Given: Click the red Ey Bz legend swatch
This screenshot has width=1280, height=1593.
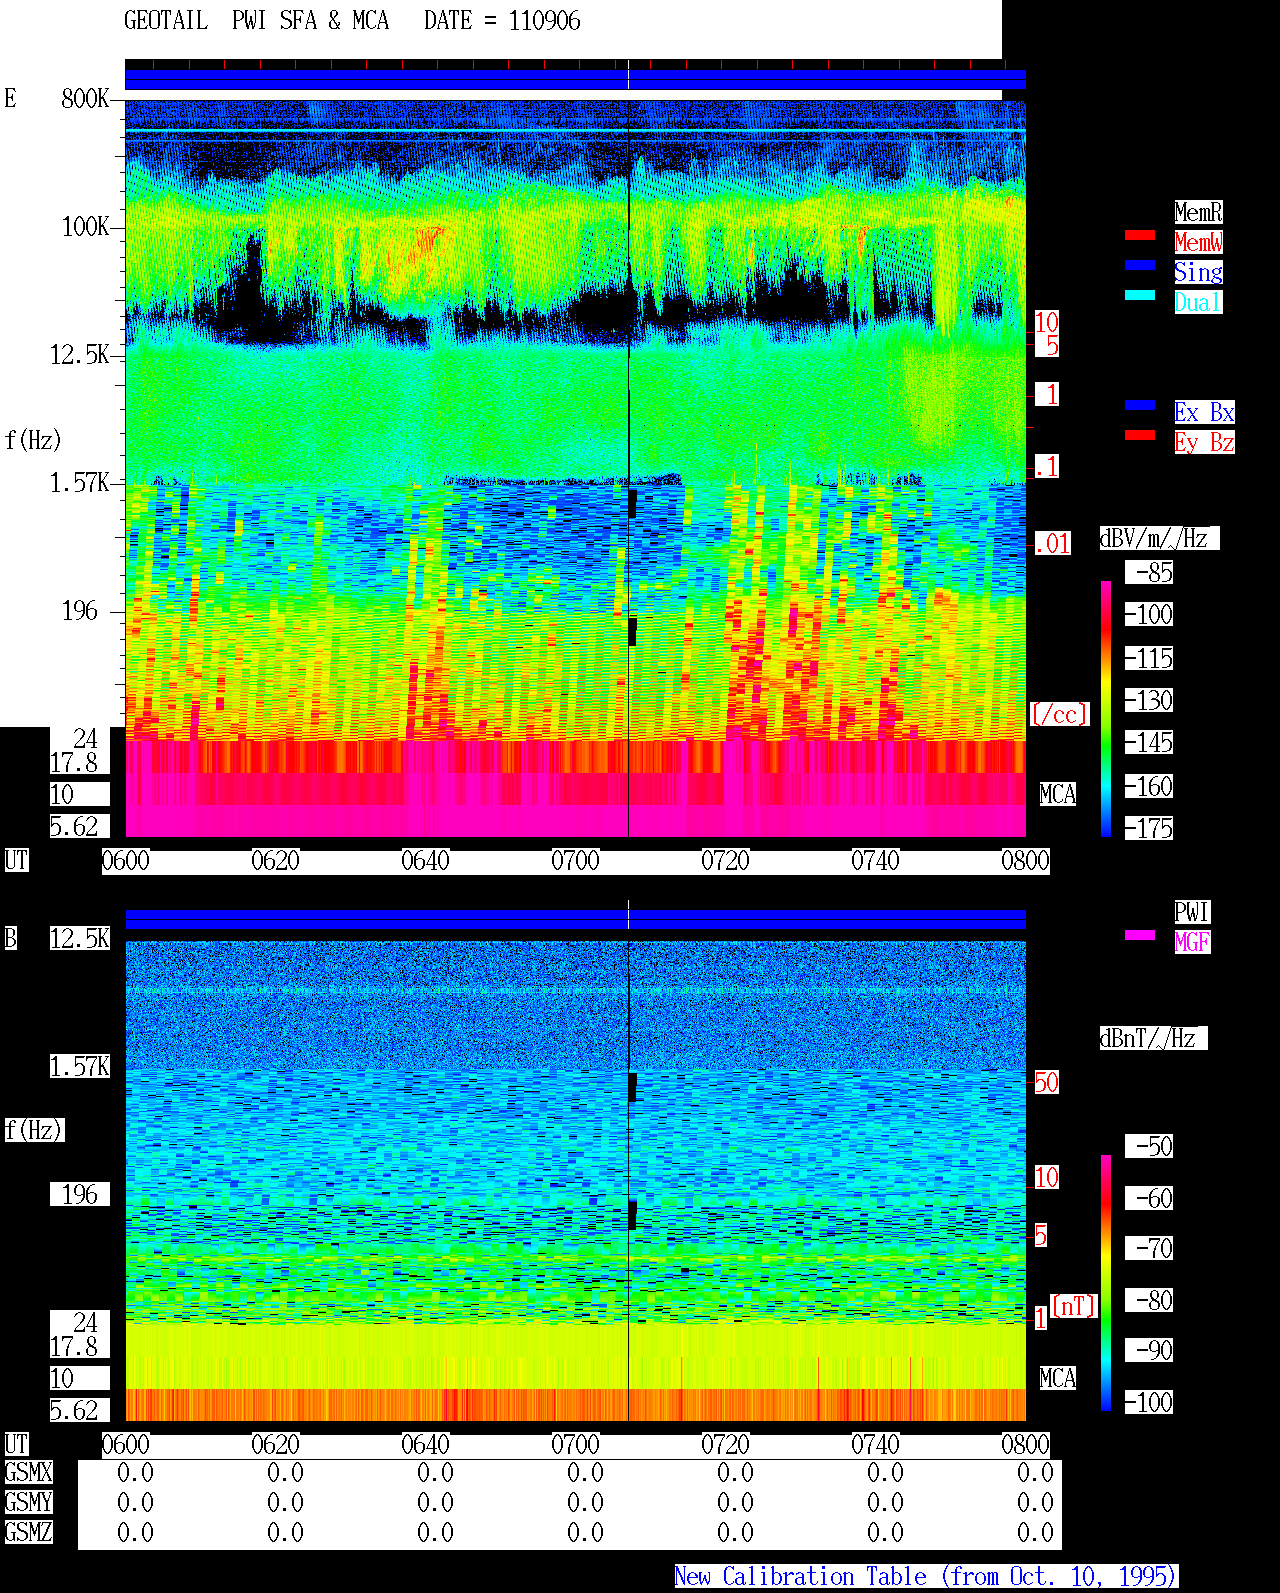Looking at the screenshot, I should coord(1140,435).
